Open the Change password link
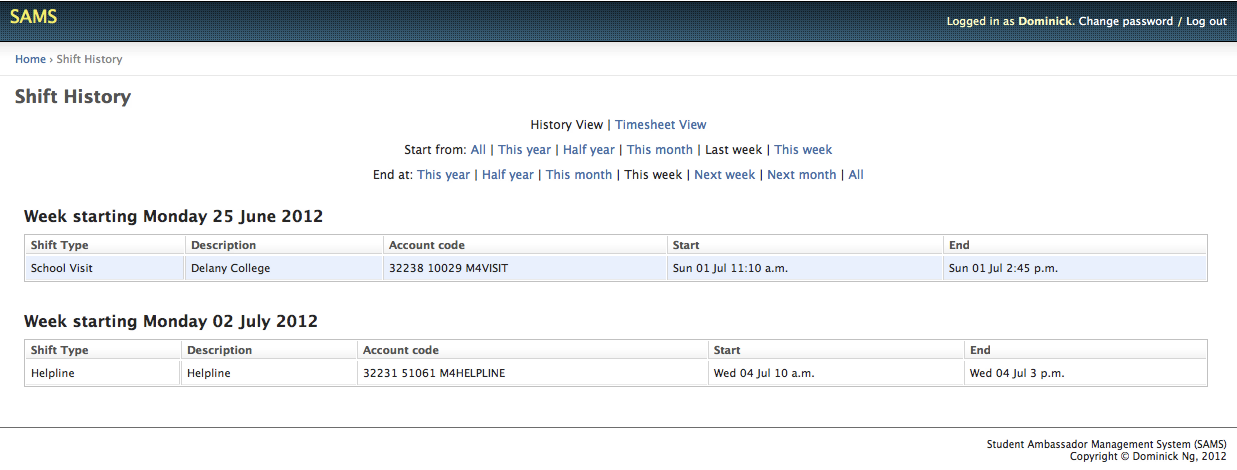The width and height of the screenshot is (1237, 470). tap(1125, 22)
